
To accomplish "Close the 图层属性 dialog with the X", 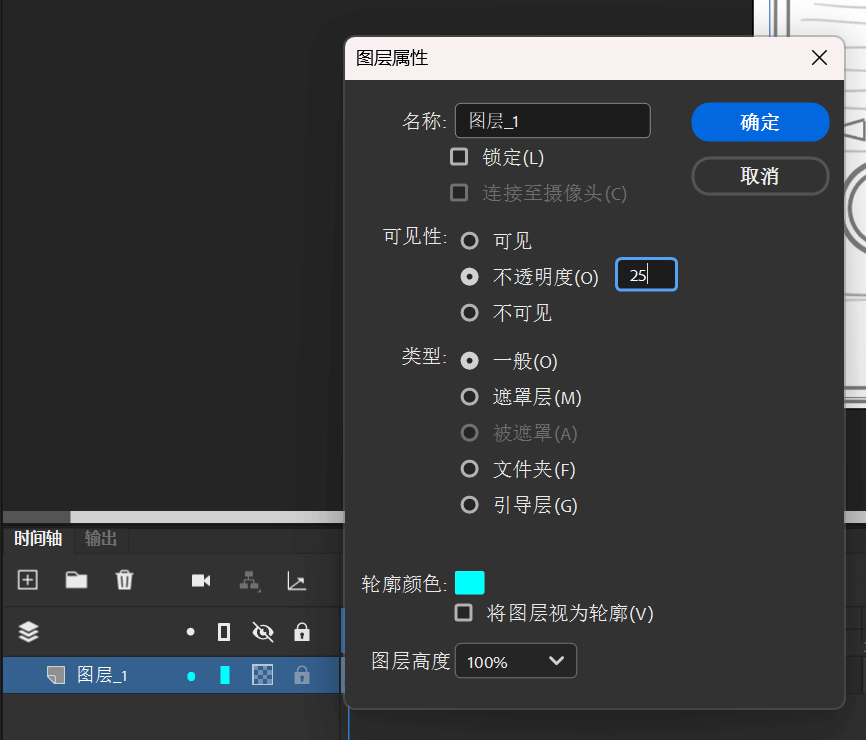I will [x=819, y=57].
